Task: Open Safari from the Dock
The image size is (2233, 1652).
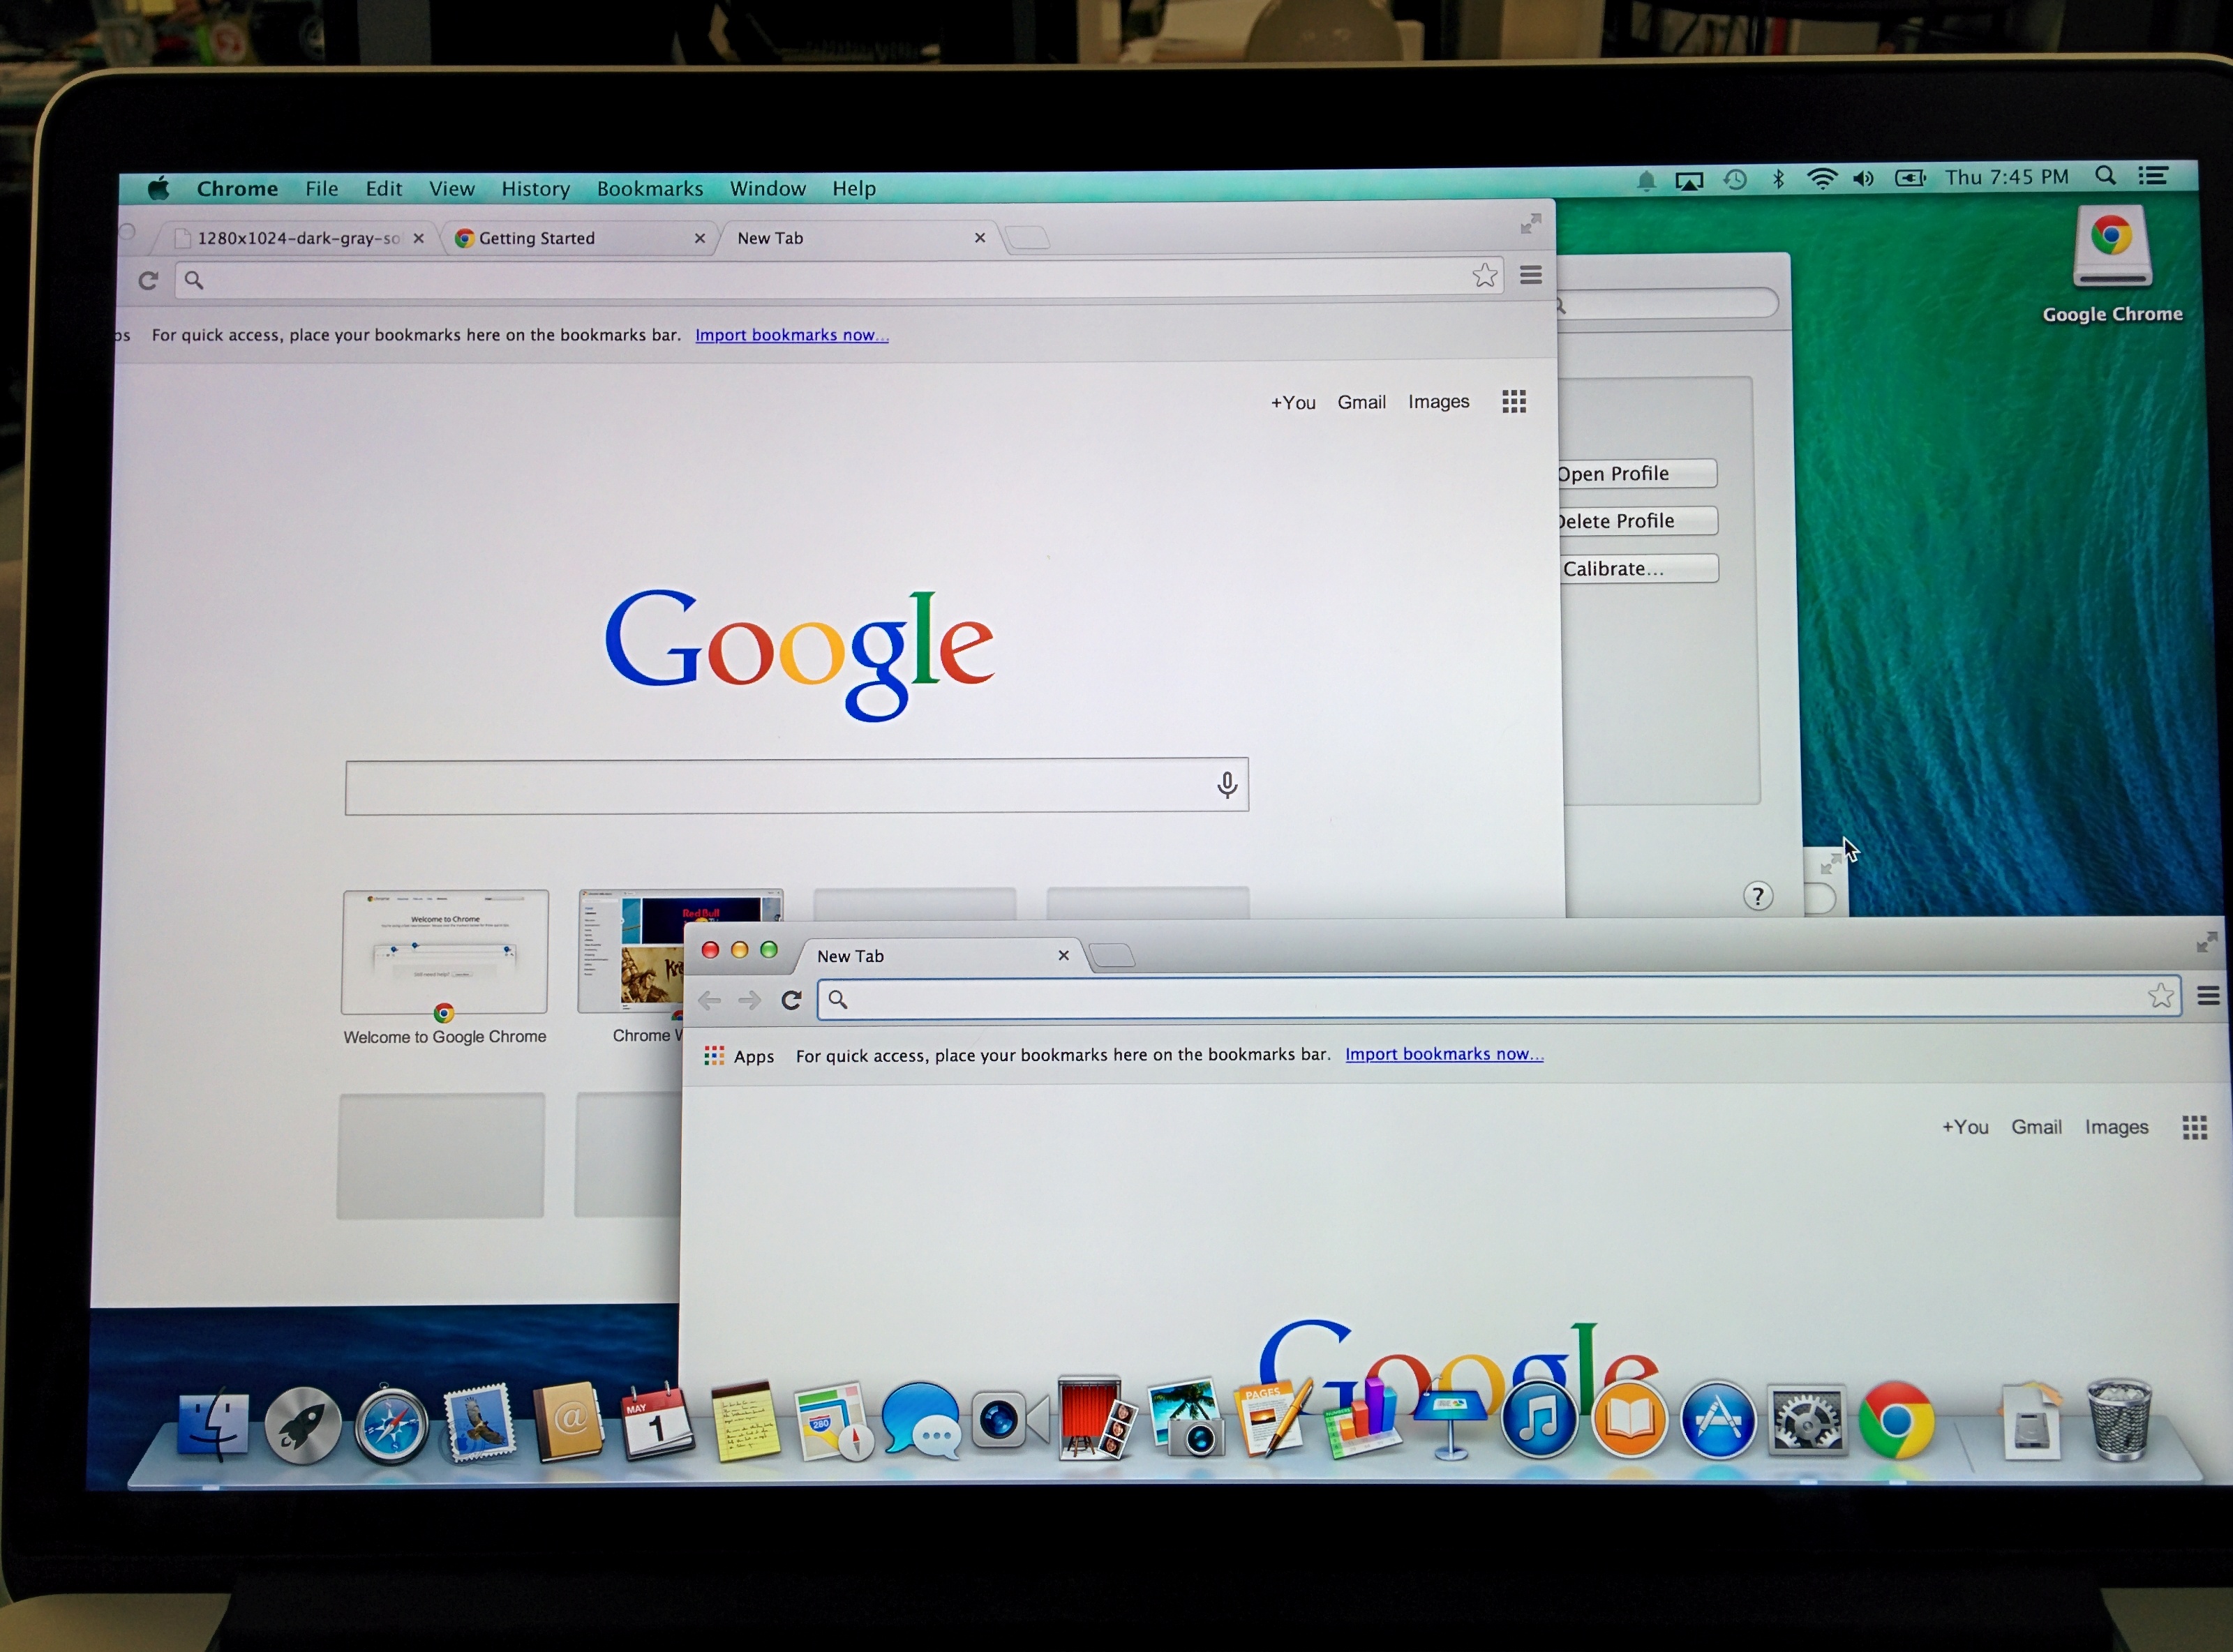Action: pos(391,1425)
